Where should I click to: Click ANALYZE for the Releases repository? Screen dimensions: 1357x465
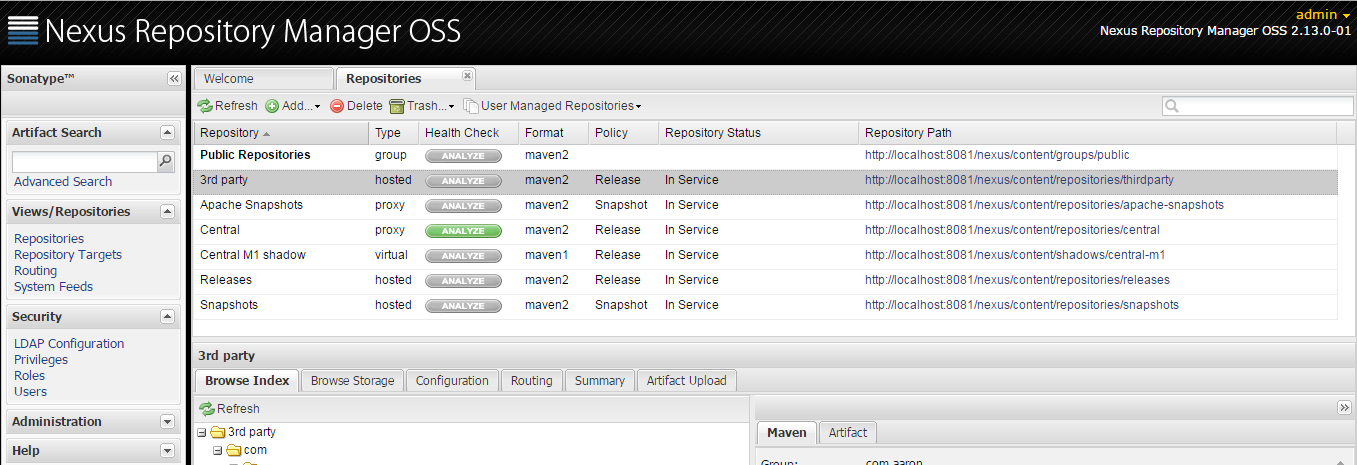pos(463,280)
